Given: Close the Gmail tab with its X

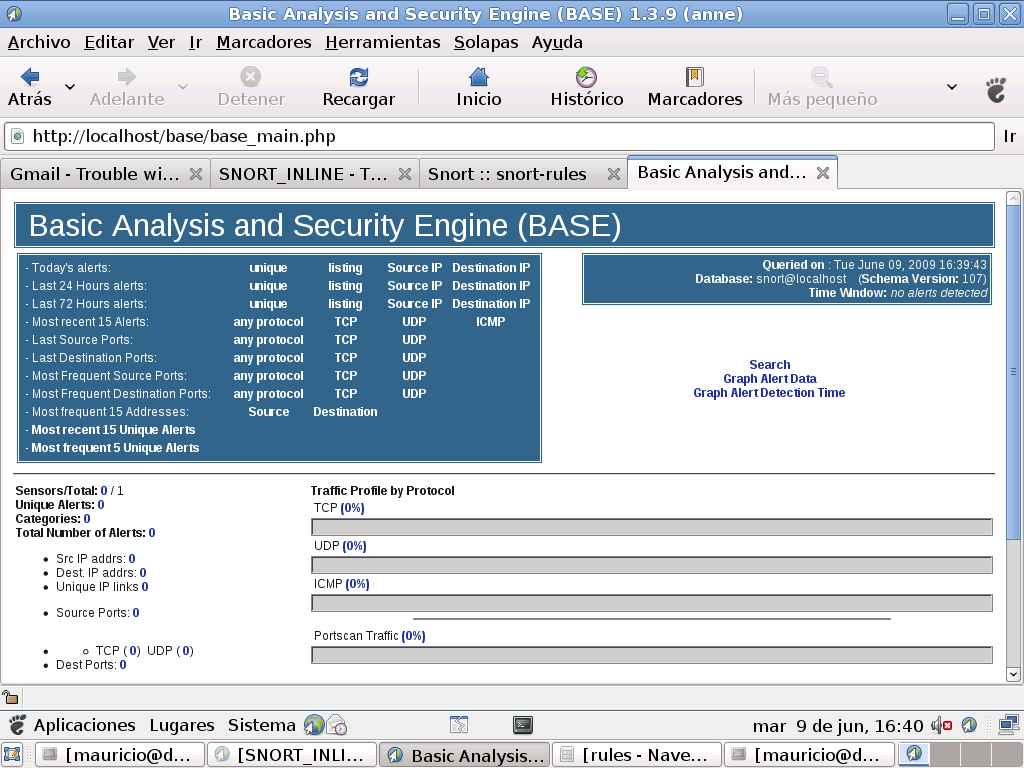Looking at the screenshot, I should [x=196, y=174].
